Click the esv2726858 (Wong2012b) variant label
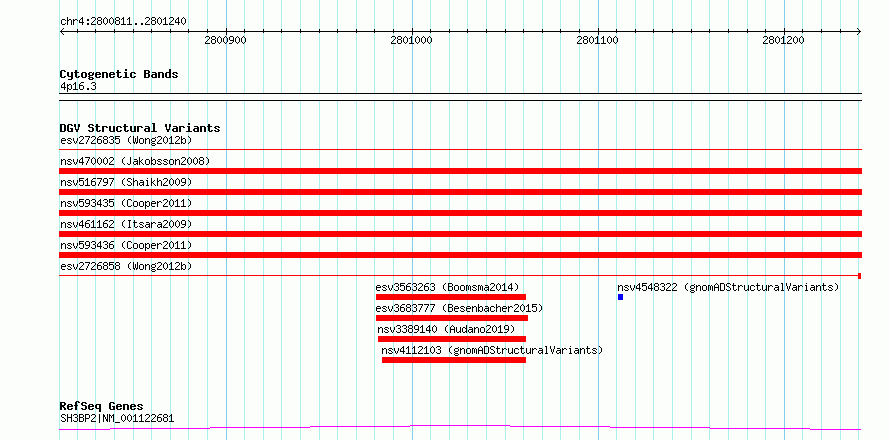This screenshot has width=890, height=440. tap(126, 266)
